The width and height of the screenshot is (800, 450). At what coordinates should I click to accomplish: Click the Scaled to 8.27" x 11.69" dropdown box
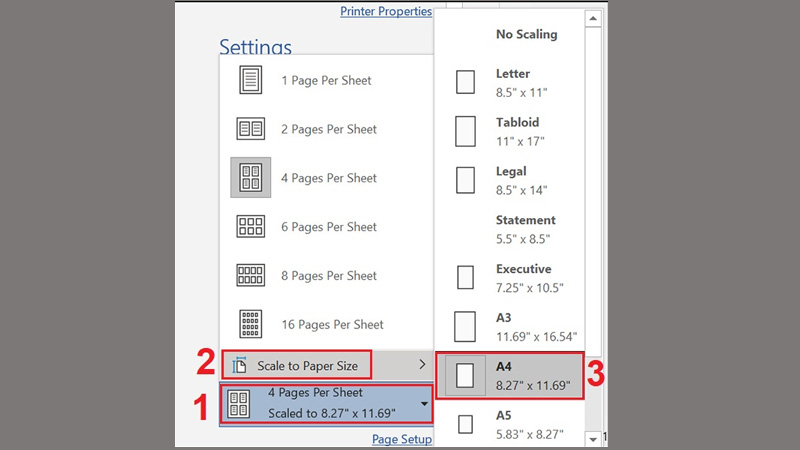pos(327,404)
